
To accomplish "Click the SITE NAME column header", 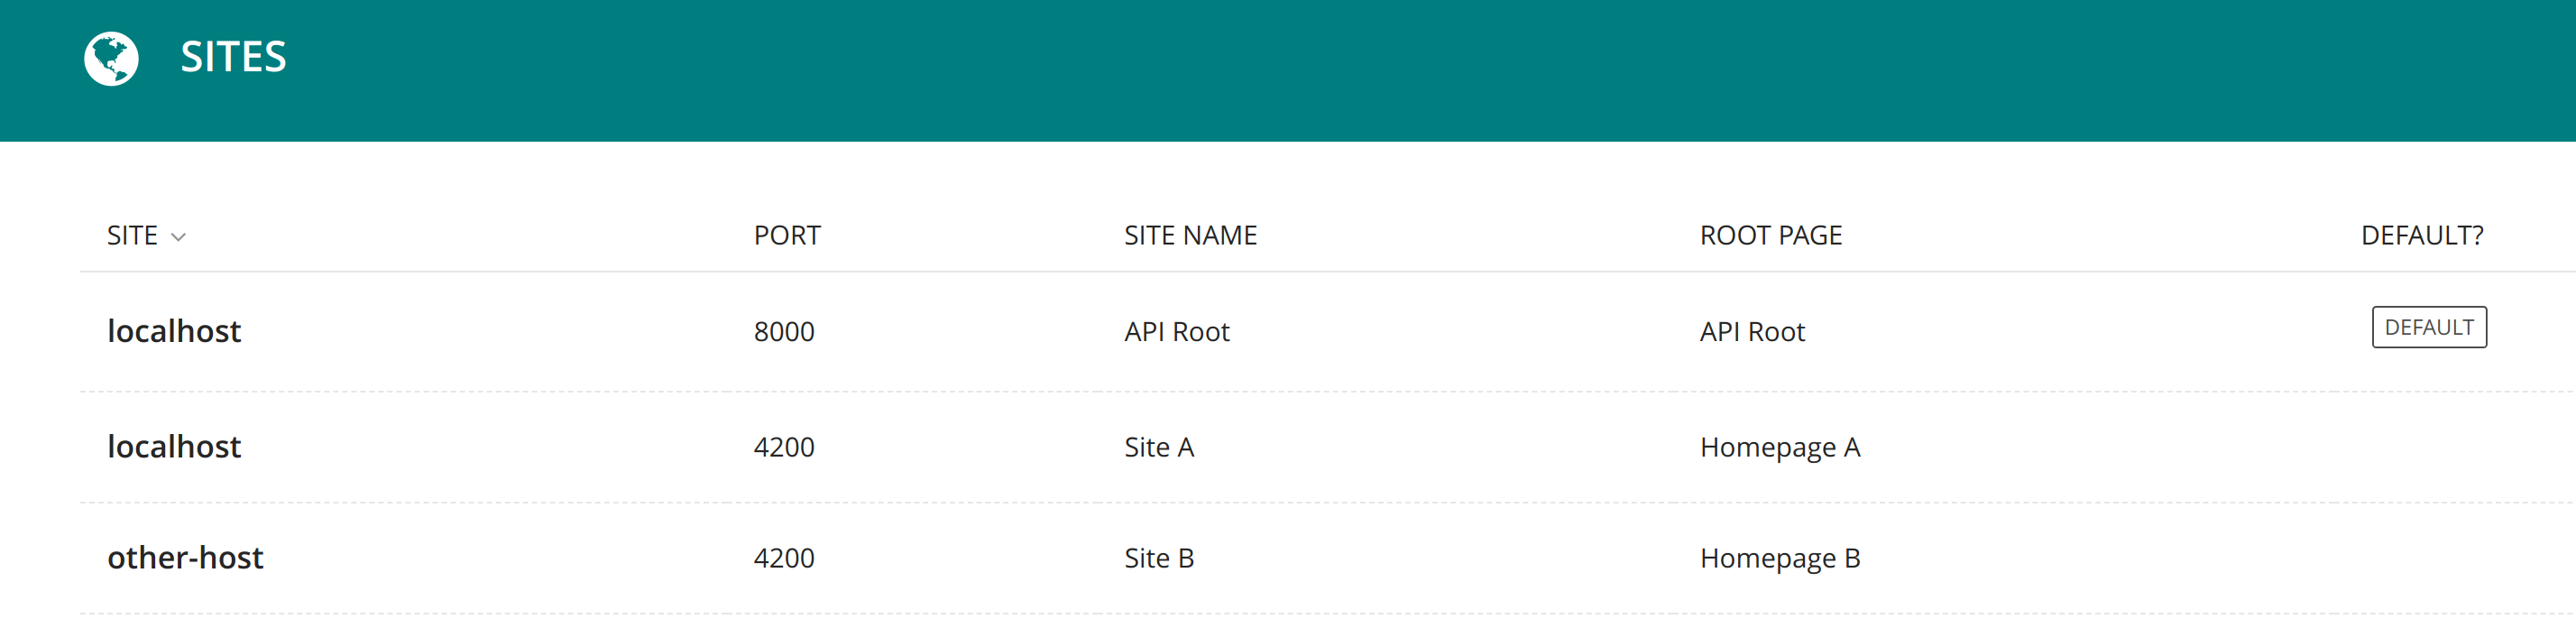I will click(x=1190, y=236).
